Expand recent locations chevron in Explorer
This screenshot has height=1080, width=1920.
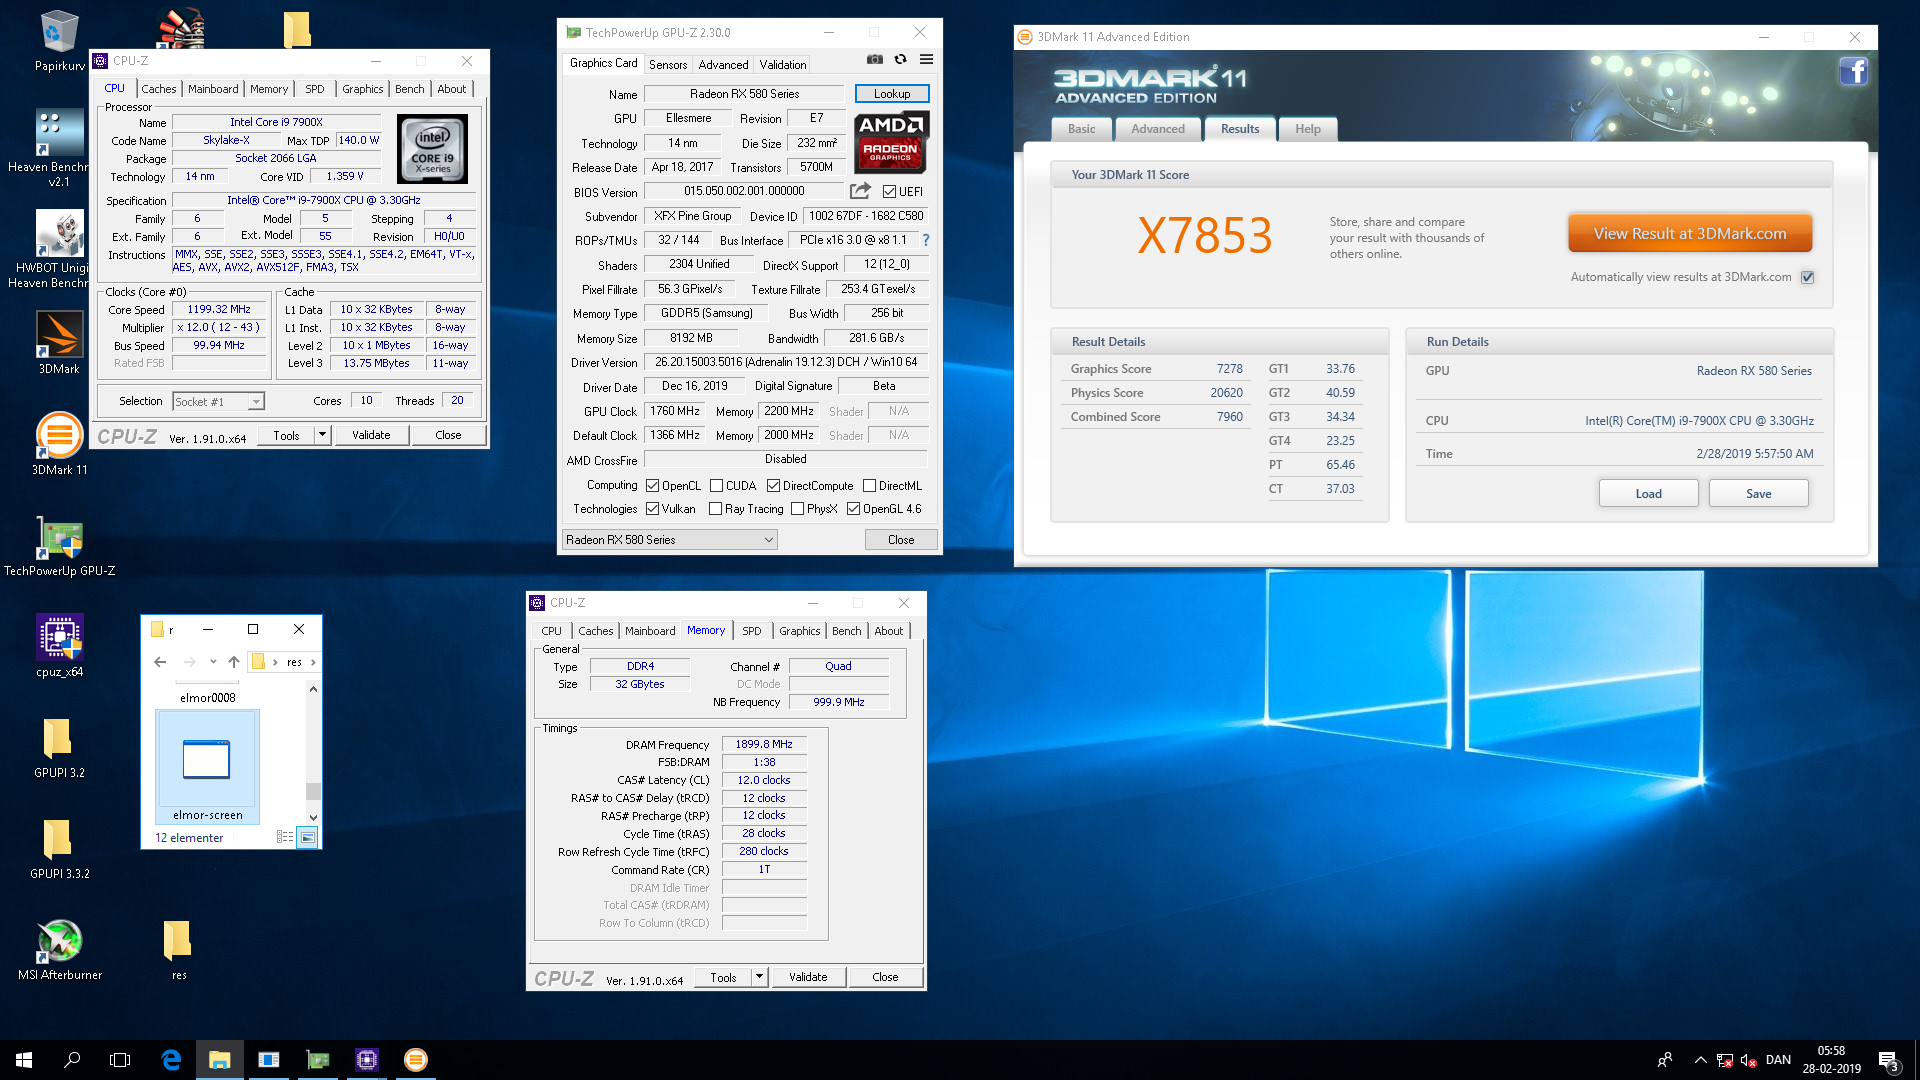(213, 662)
